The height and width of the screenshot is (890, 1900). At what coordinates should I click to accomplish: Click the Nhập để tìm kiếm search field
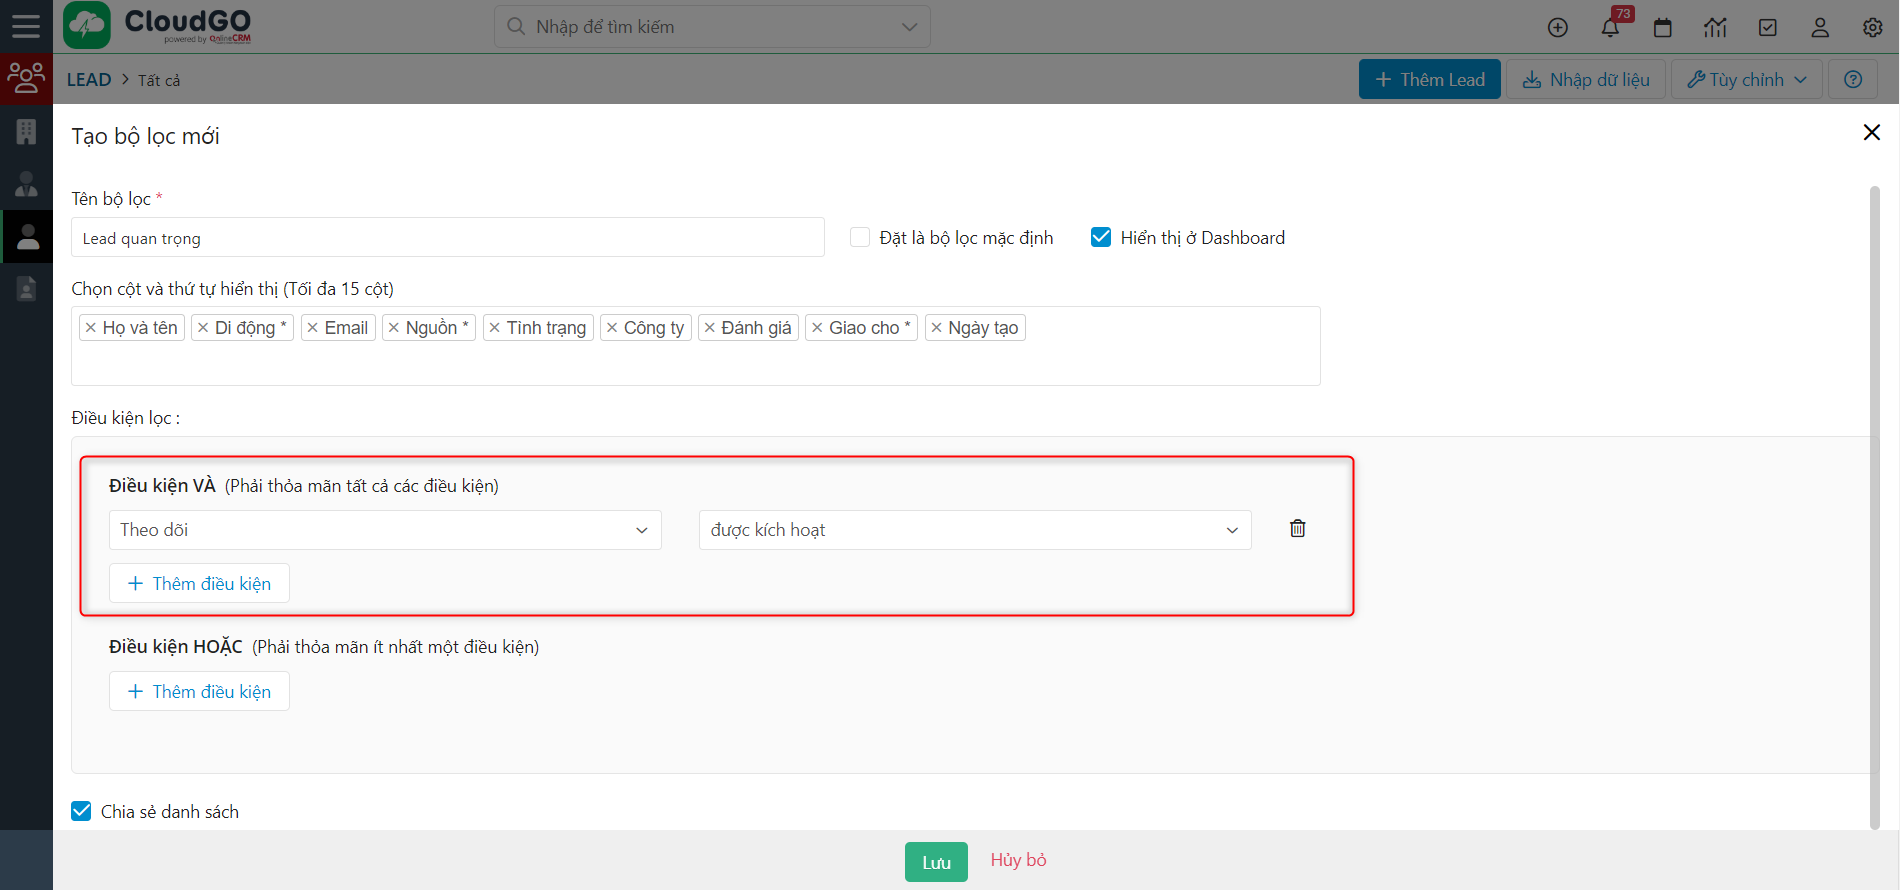pos(712,27)
